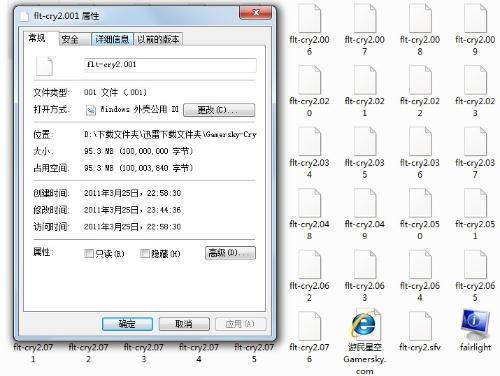500x376 pixels.
Task: Click the file location path D:\下载文件夹
Action: click(170, 135)
